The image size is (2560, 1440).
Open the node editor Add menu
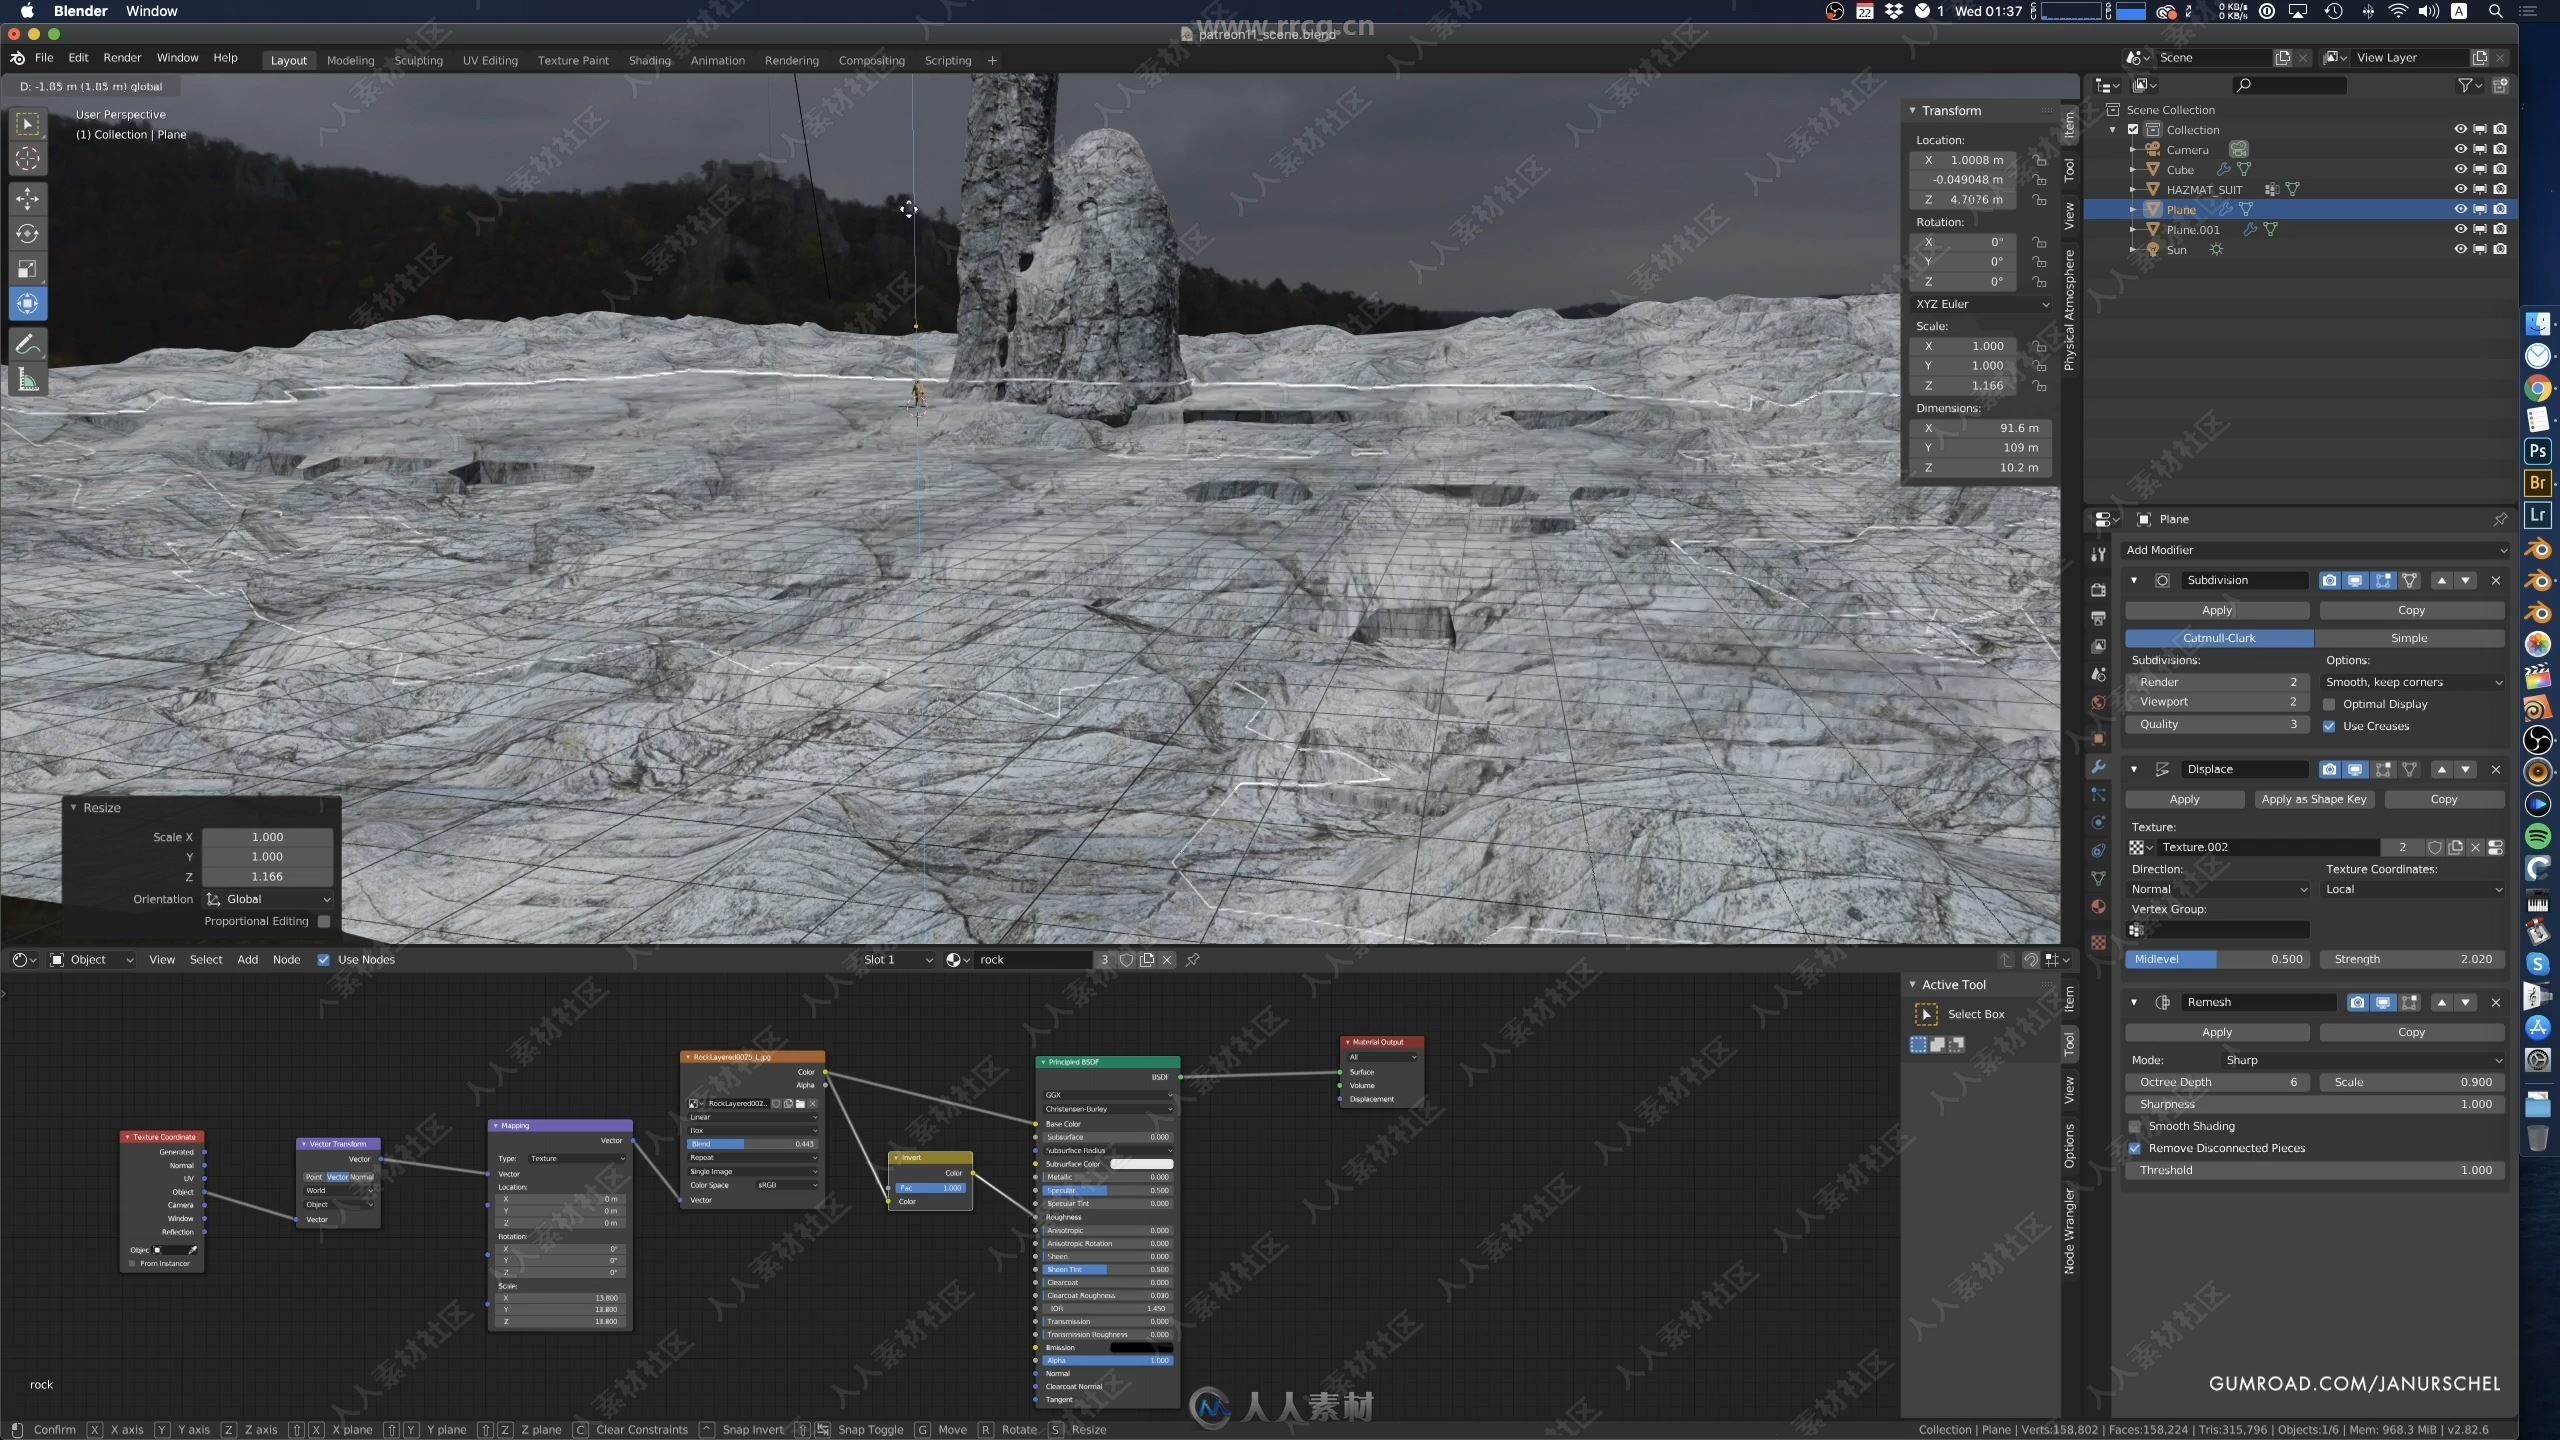247,960
